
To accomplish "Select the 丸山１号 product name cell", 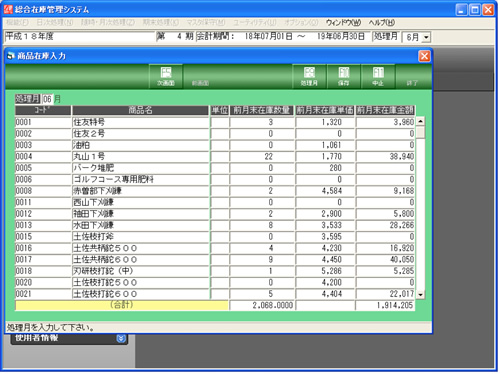I will pos(140,156).
